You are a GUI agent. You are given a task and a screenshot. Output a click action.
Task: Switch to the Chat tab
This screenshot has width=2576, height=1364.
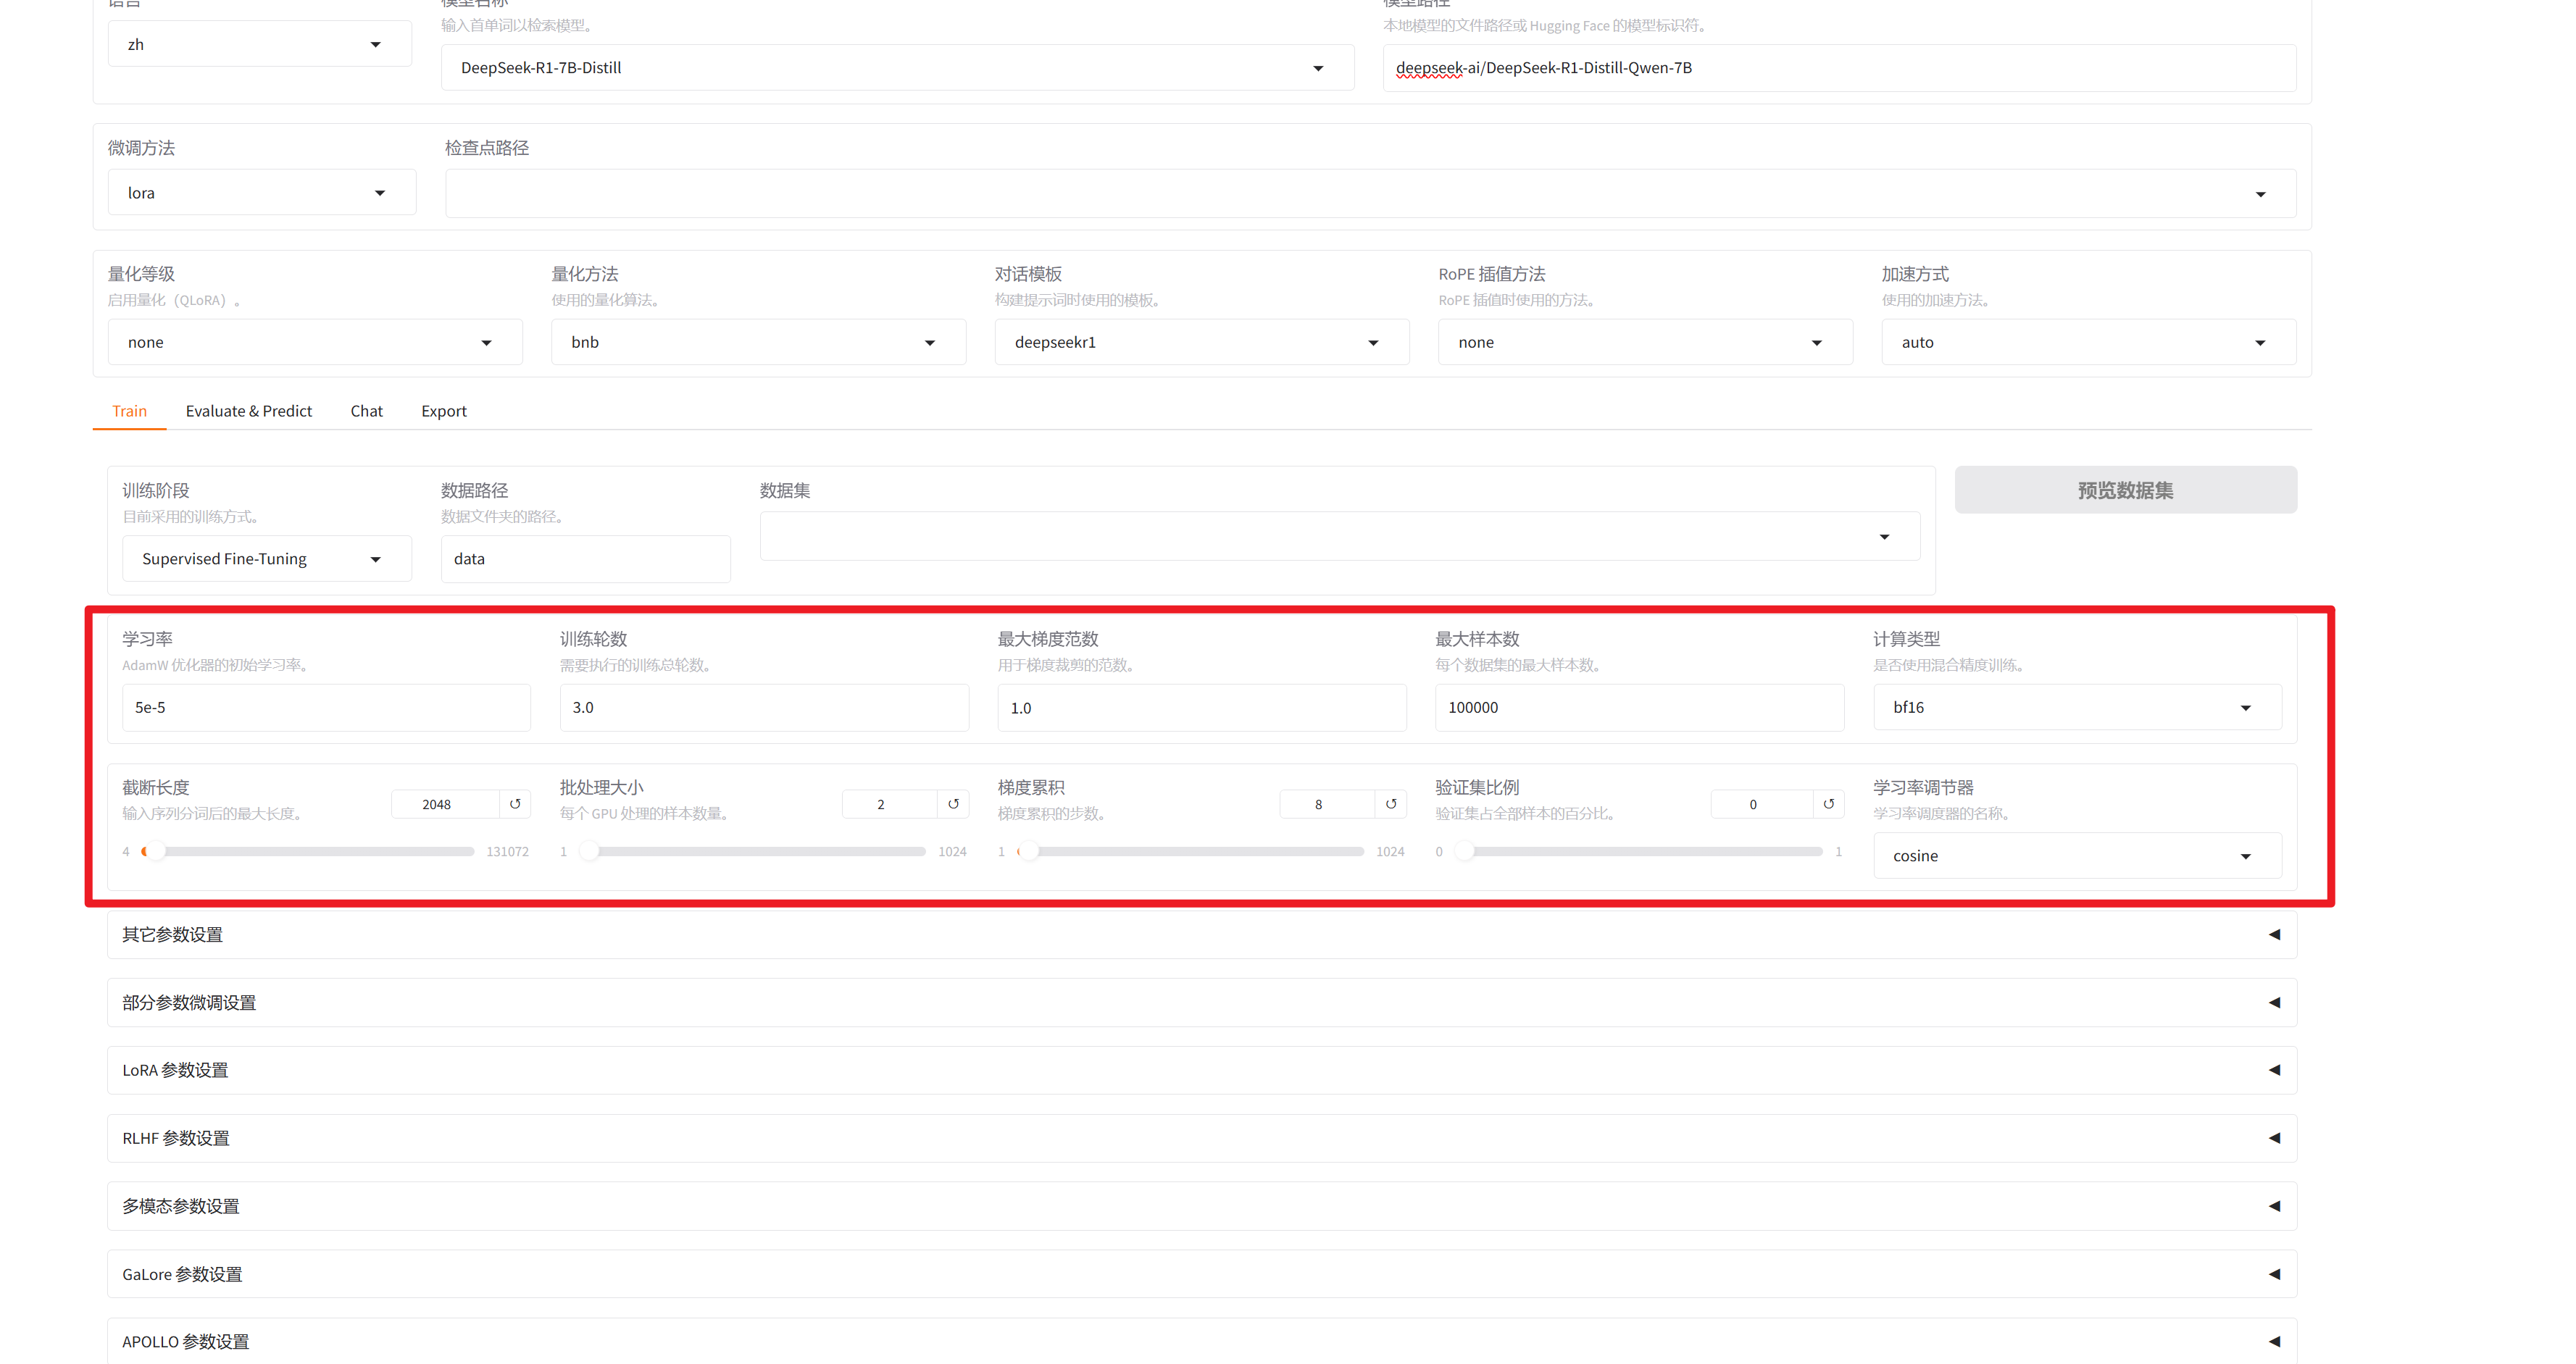click(x=366, y=411)
